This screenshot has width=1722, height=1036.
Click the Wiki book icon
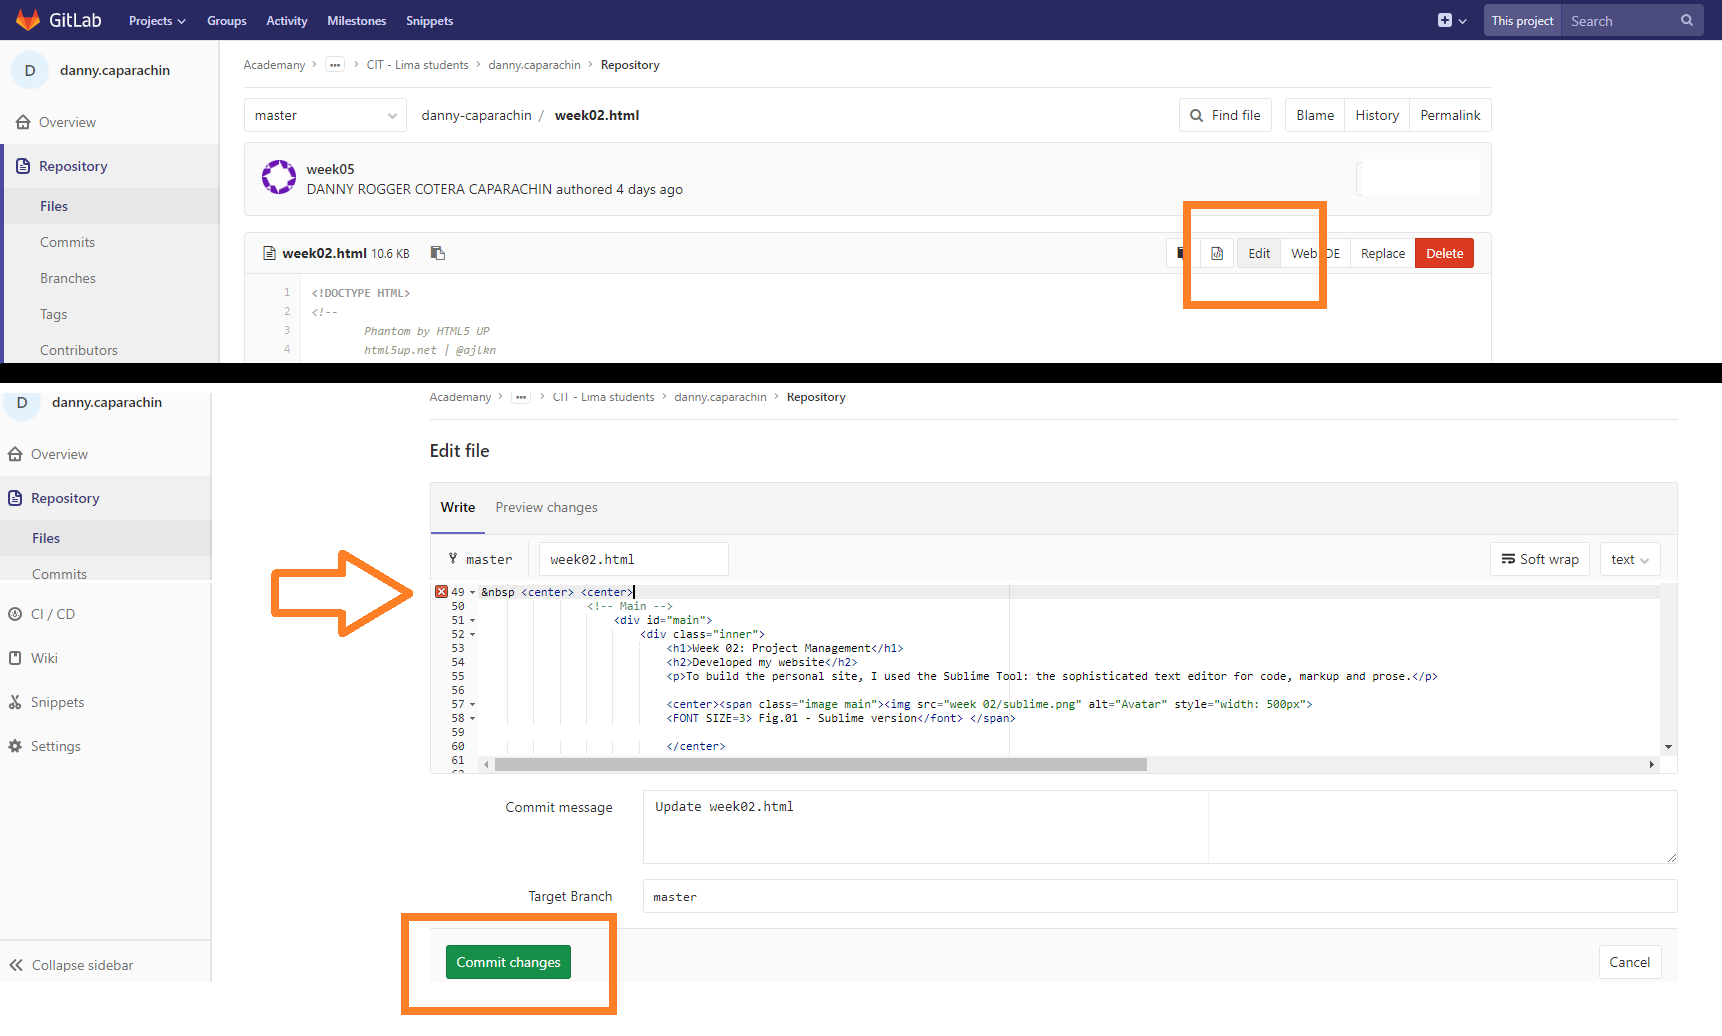(x=15, y=658)
